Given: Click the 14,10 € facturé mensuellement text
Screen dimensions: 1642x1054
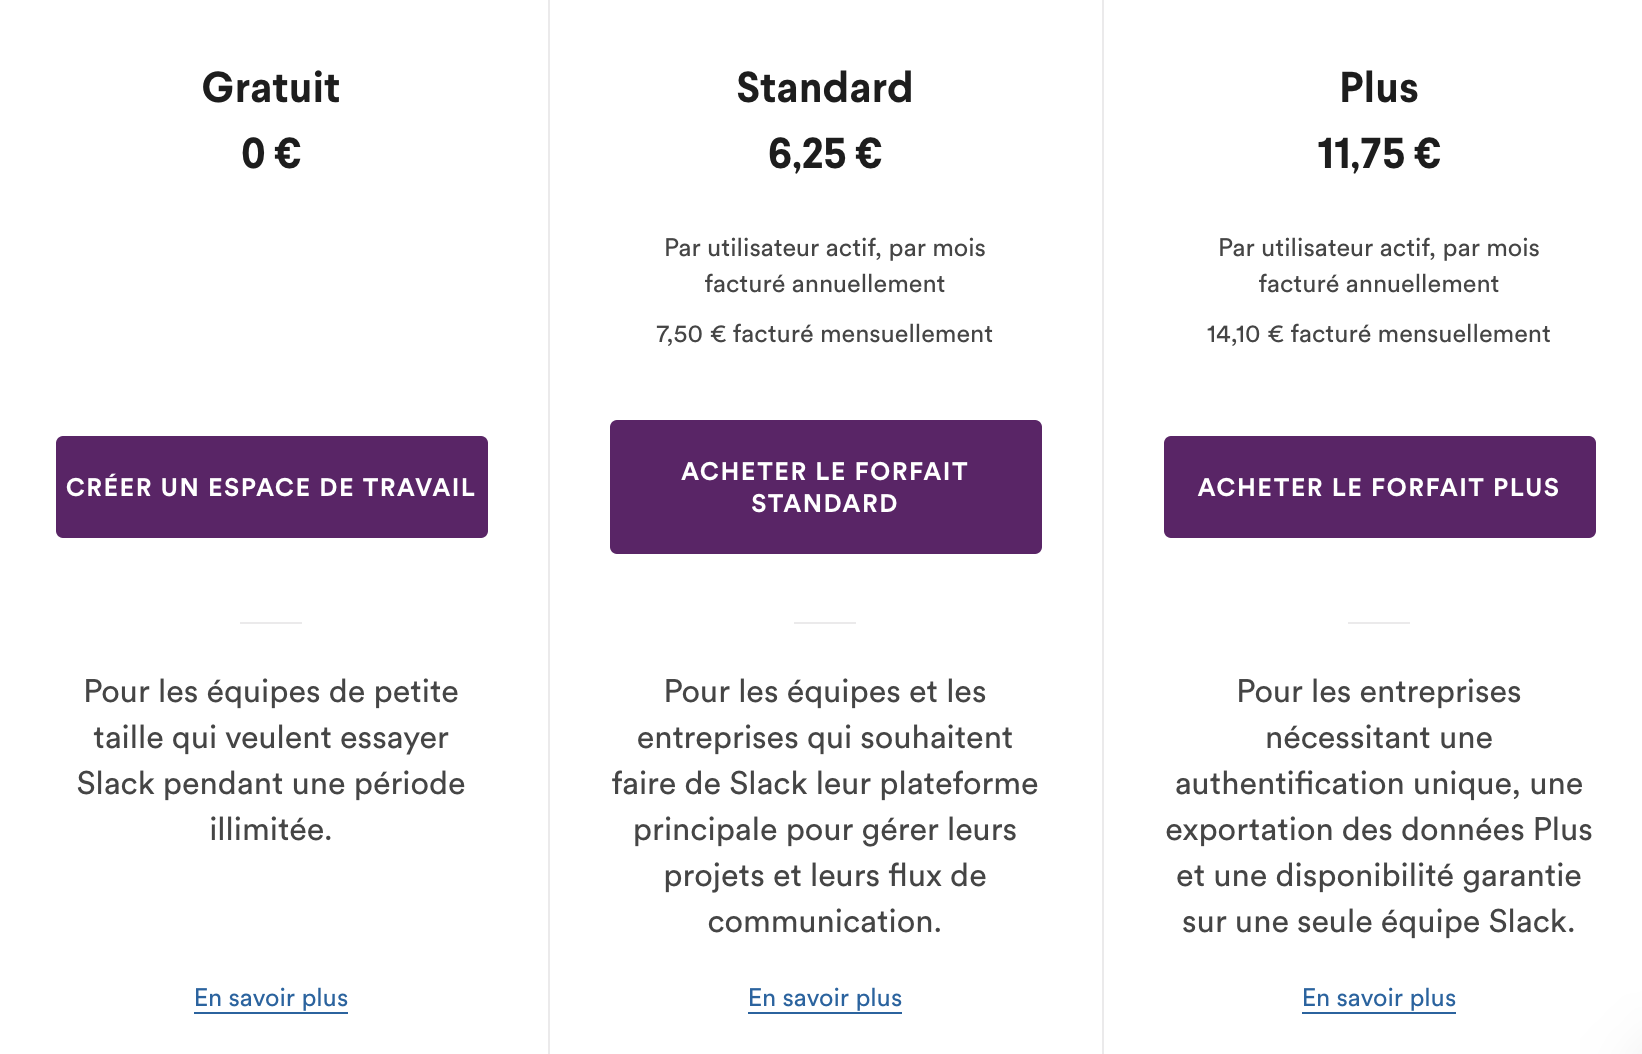Looking at the screenshot, I should [1377, 333].
